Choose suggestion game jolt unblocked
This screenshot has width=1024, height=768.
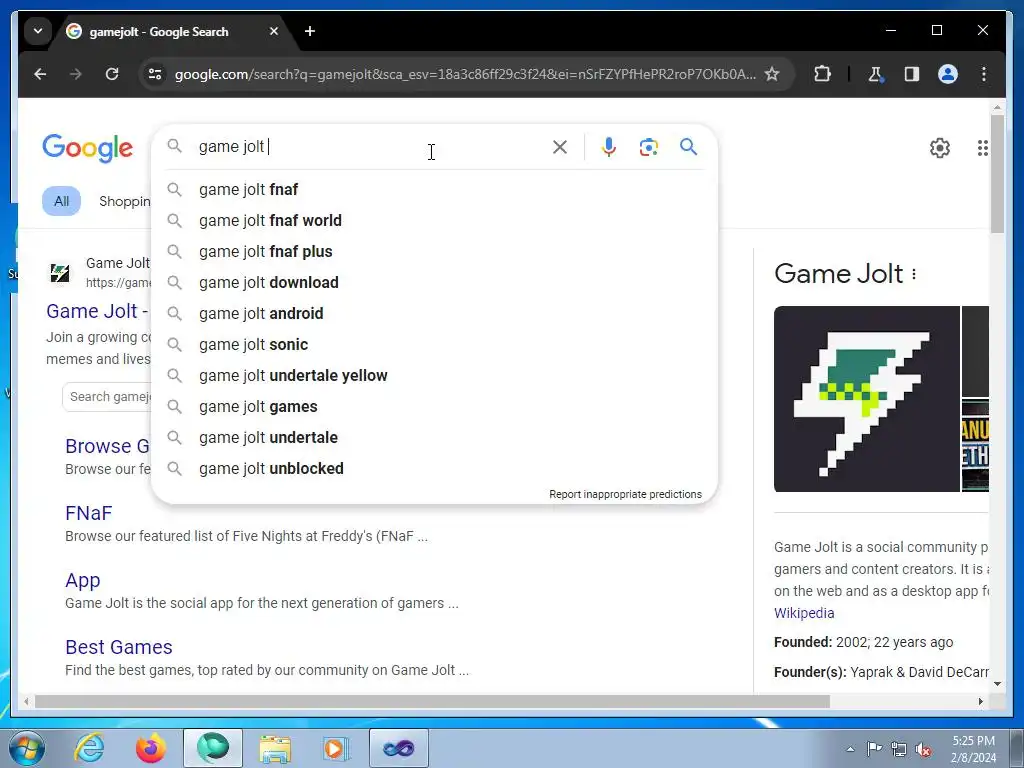click(x=434, y=469)
